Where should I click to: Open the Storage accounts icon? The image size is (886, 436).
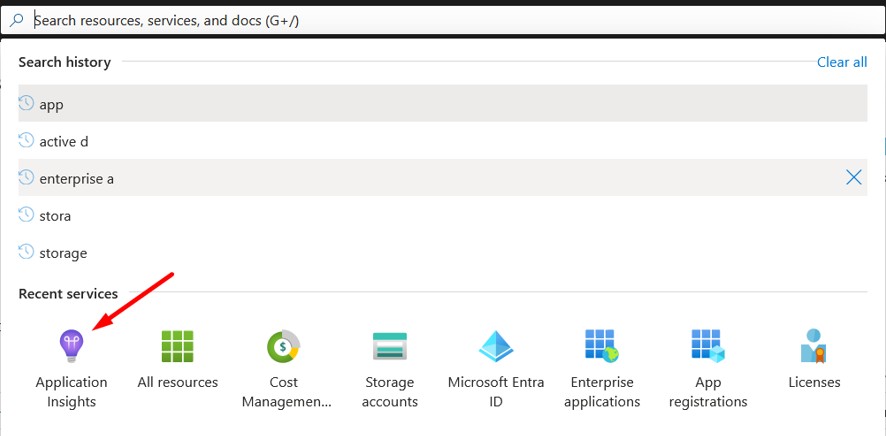(390, 346)
